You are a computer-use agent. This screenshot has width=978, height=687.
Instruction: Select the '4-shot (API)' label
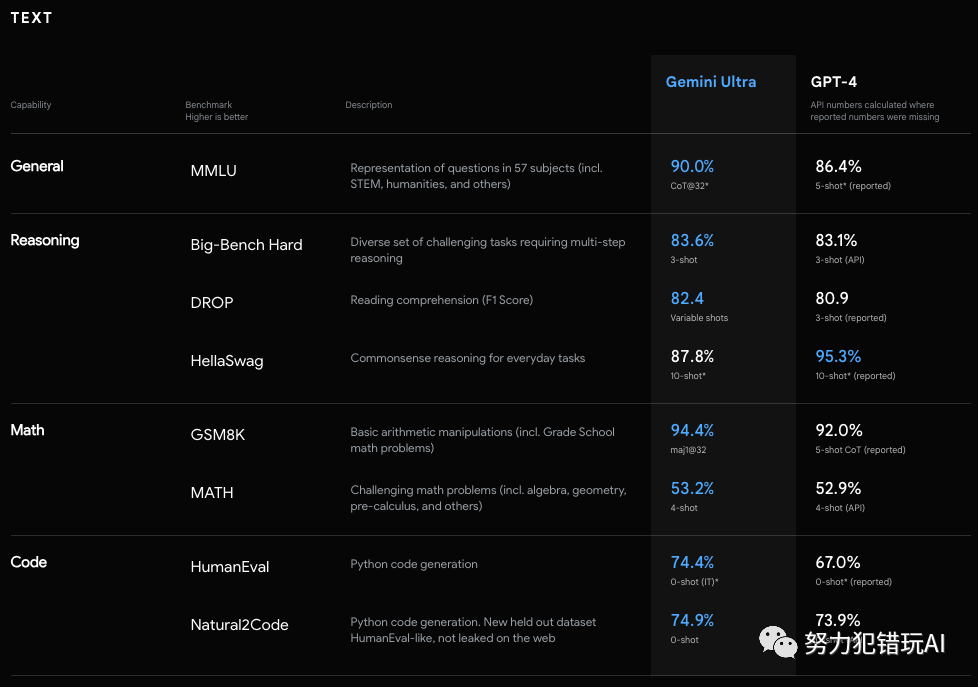tap(840, 508)
